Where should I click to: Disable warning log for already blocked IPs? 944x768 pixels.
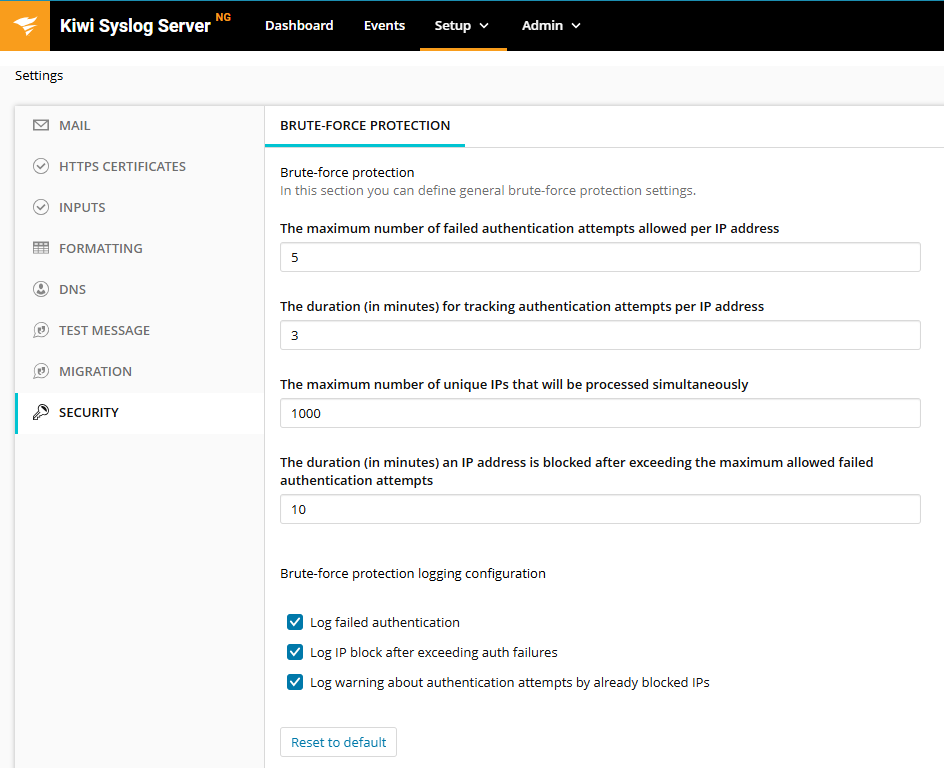pyautogui.click(x=295, y=682)
